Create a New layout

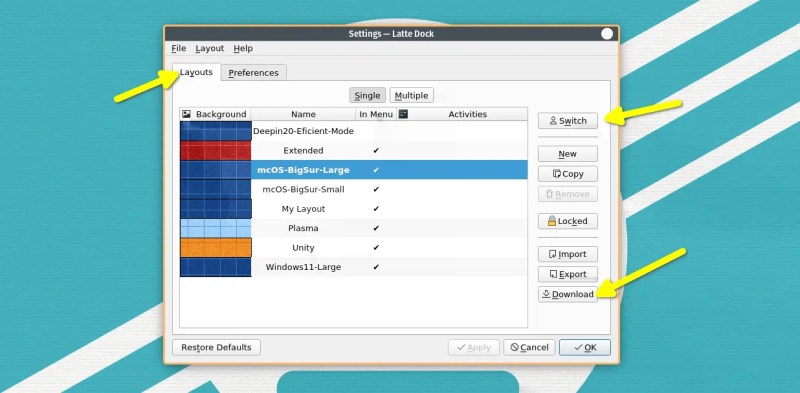pos(567,154)
